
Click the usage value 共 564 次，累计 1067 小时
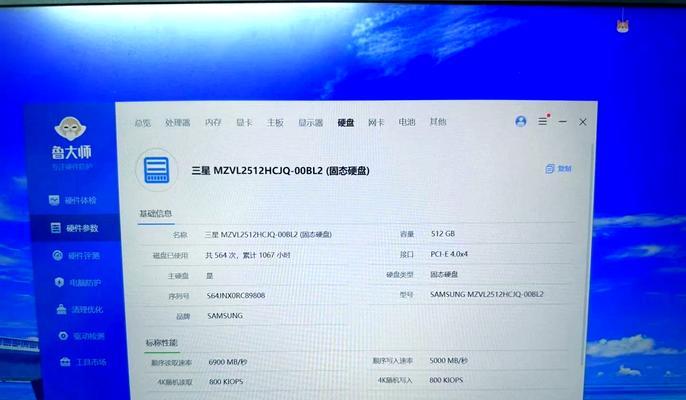click(x=248, y=255)
